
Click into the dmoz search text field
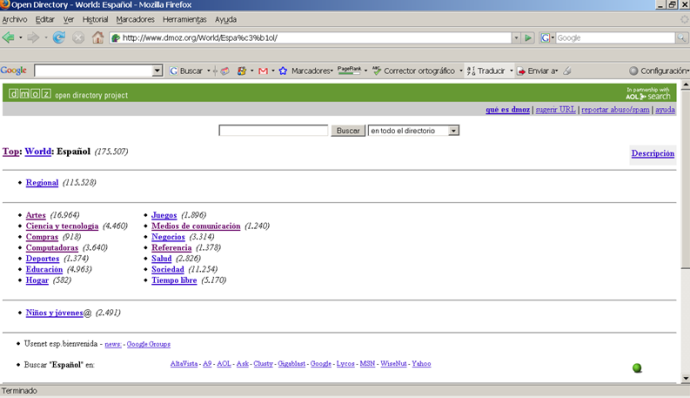click(273, 130)
